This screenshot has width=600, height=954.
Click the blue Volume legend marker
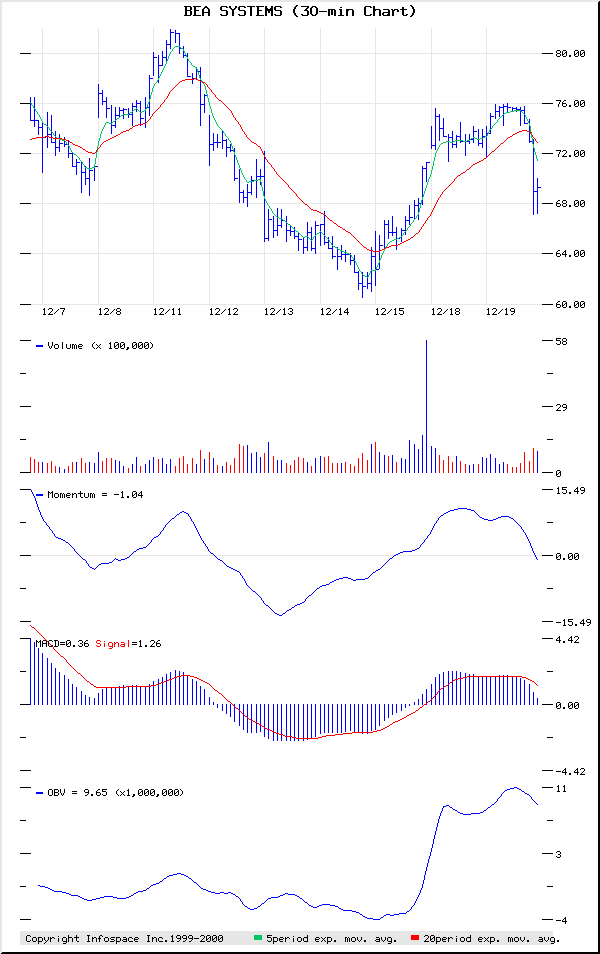[x=40, y=346]
